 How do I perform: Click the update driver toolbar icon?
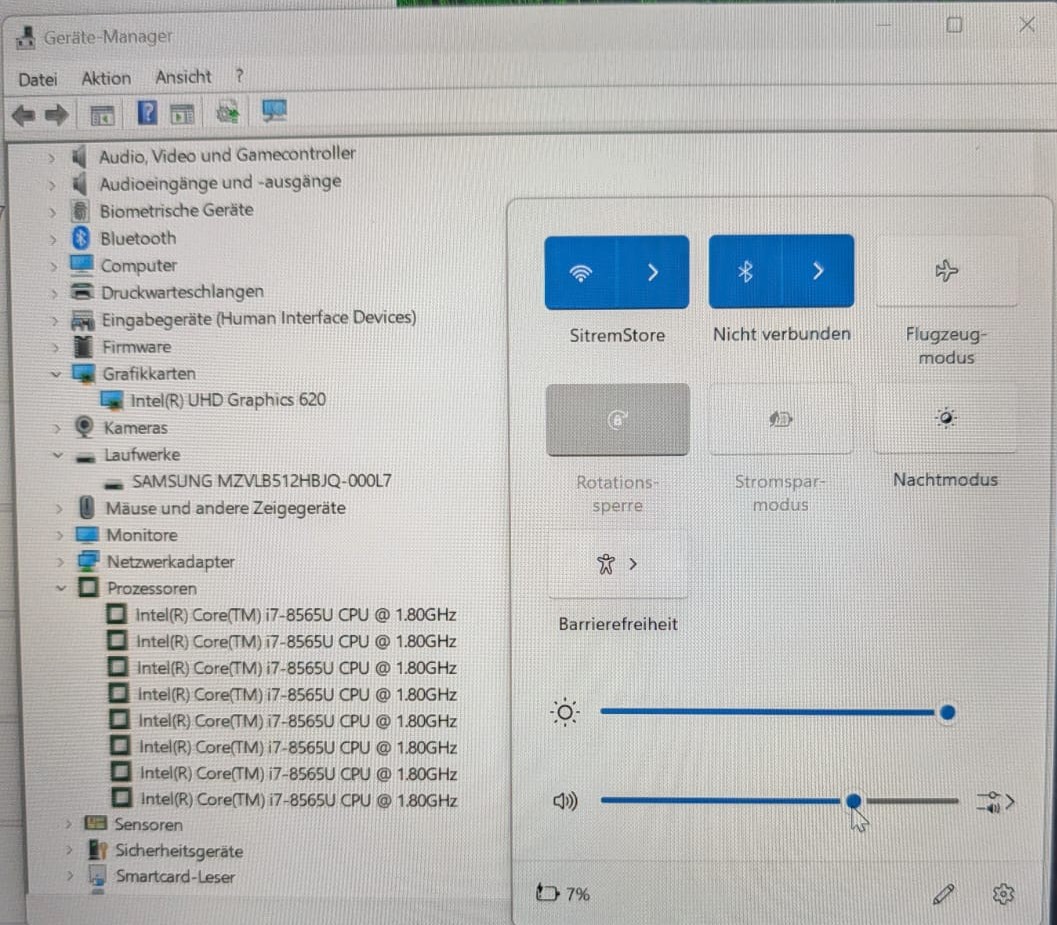(x=228, y=112)
